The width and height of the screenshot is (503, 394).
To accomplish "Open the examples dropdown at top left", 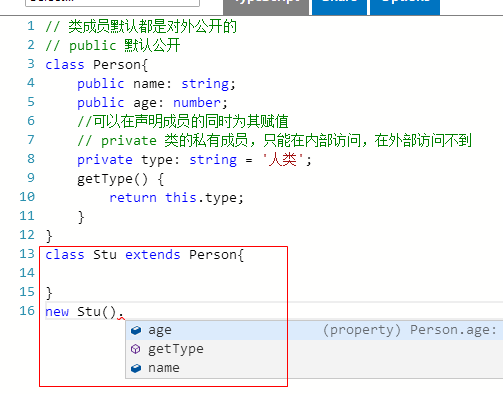I will click(112, 3).
